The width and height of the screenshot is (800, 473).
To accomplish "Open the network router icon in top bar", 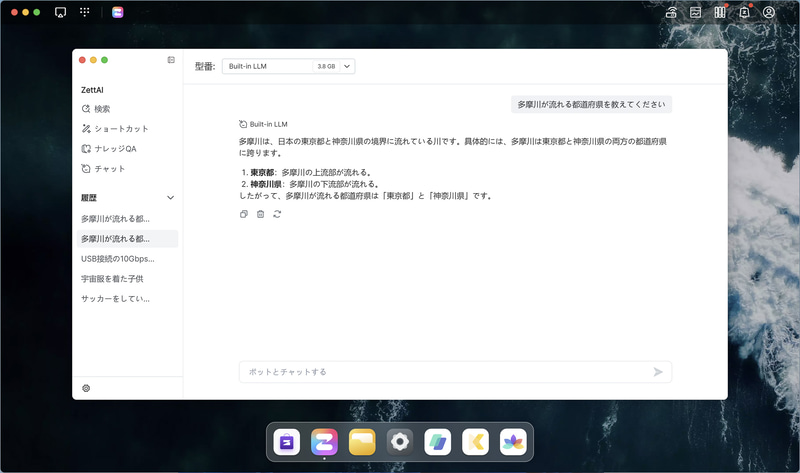I will (671, 12).
